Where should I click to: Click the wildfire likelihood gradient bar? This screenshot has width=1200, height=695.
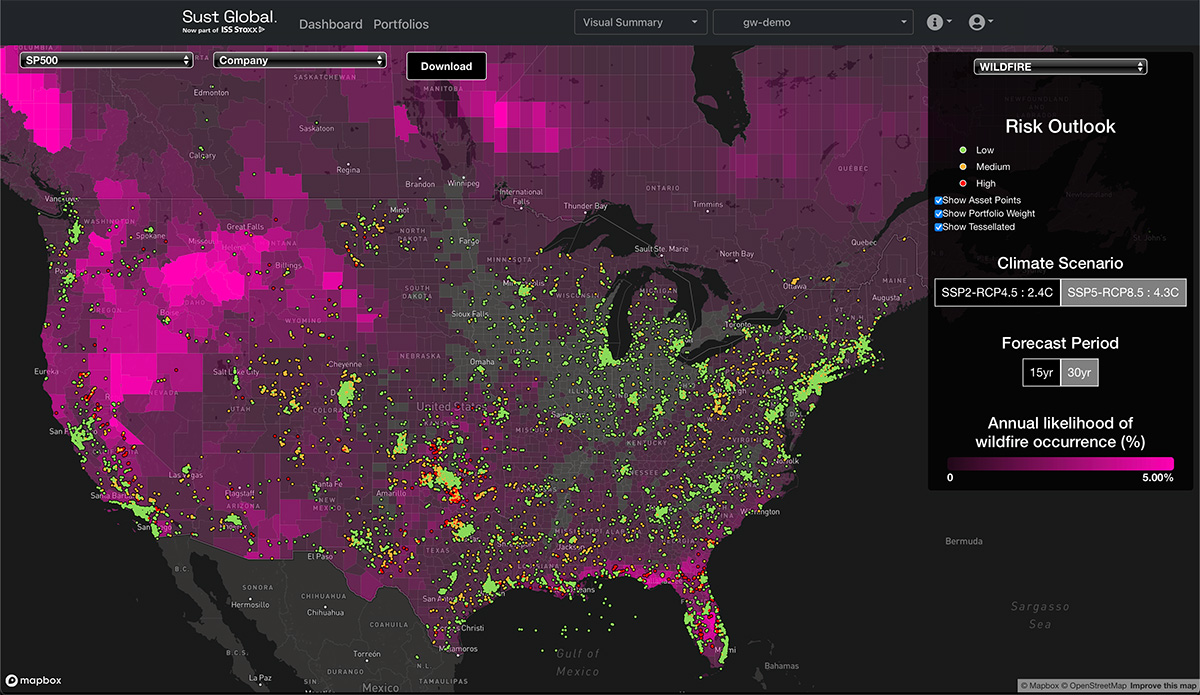1060,463
